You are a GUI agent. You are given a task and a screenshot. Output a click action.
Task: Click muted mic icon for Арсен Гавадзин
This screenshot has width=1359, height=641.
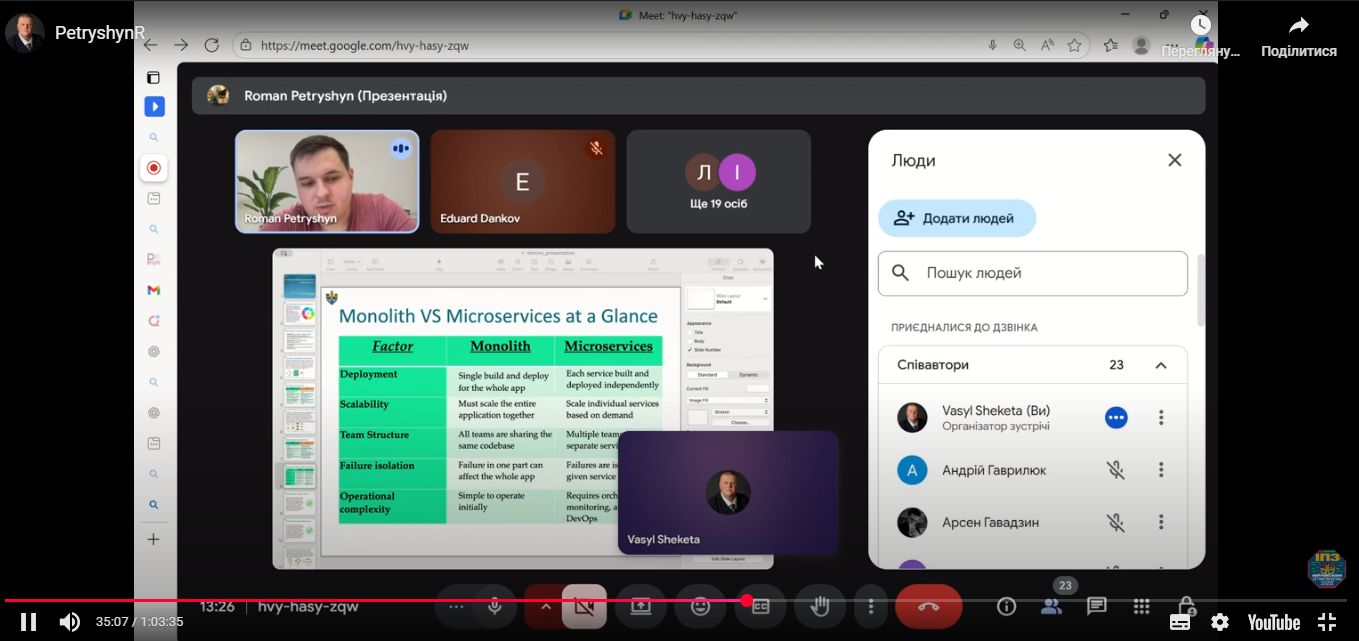click(1116, 522)
